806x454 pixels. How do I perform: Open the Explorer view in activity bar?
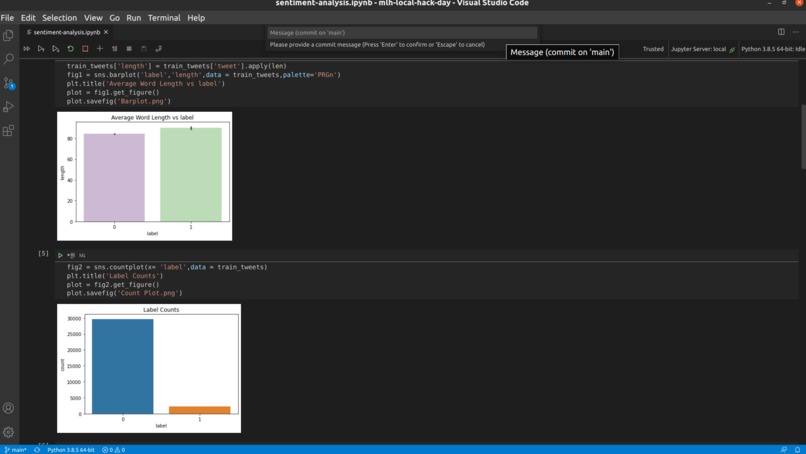pos(8,35)
